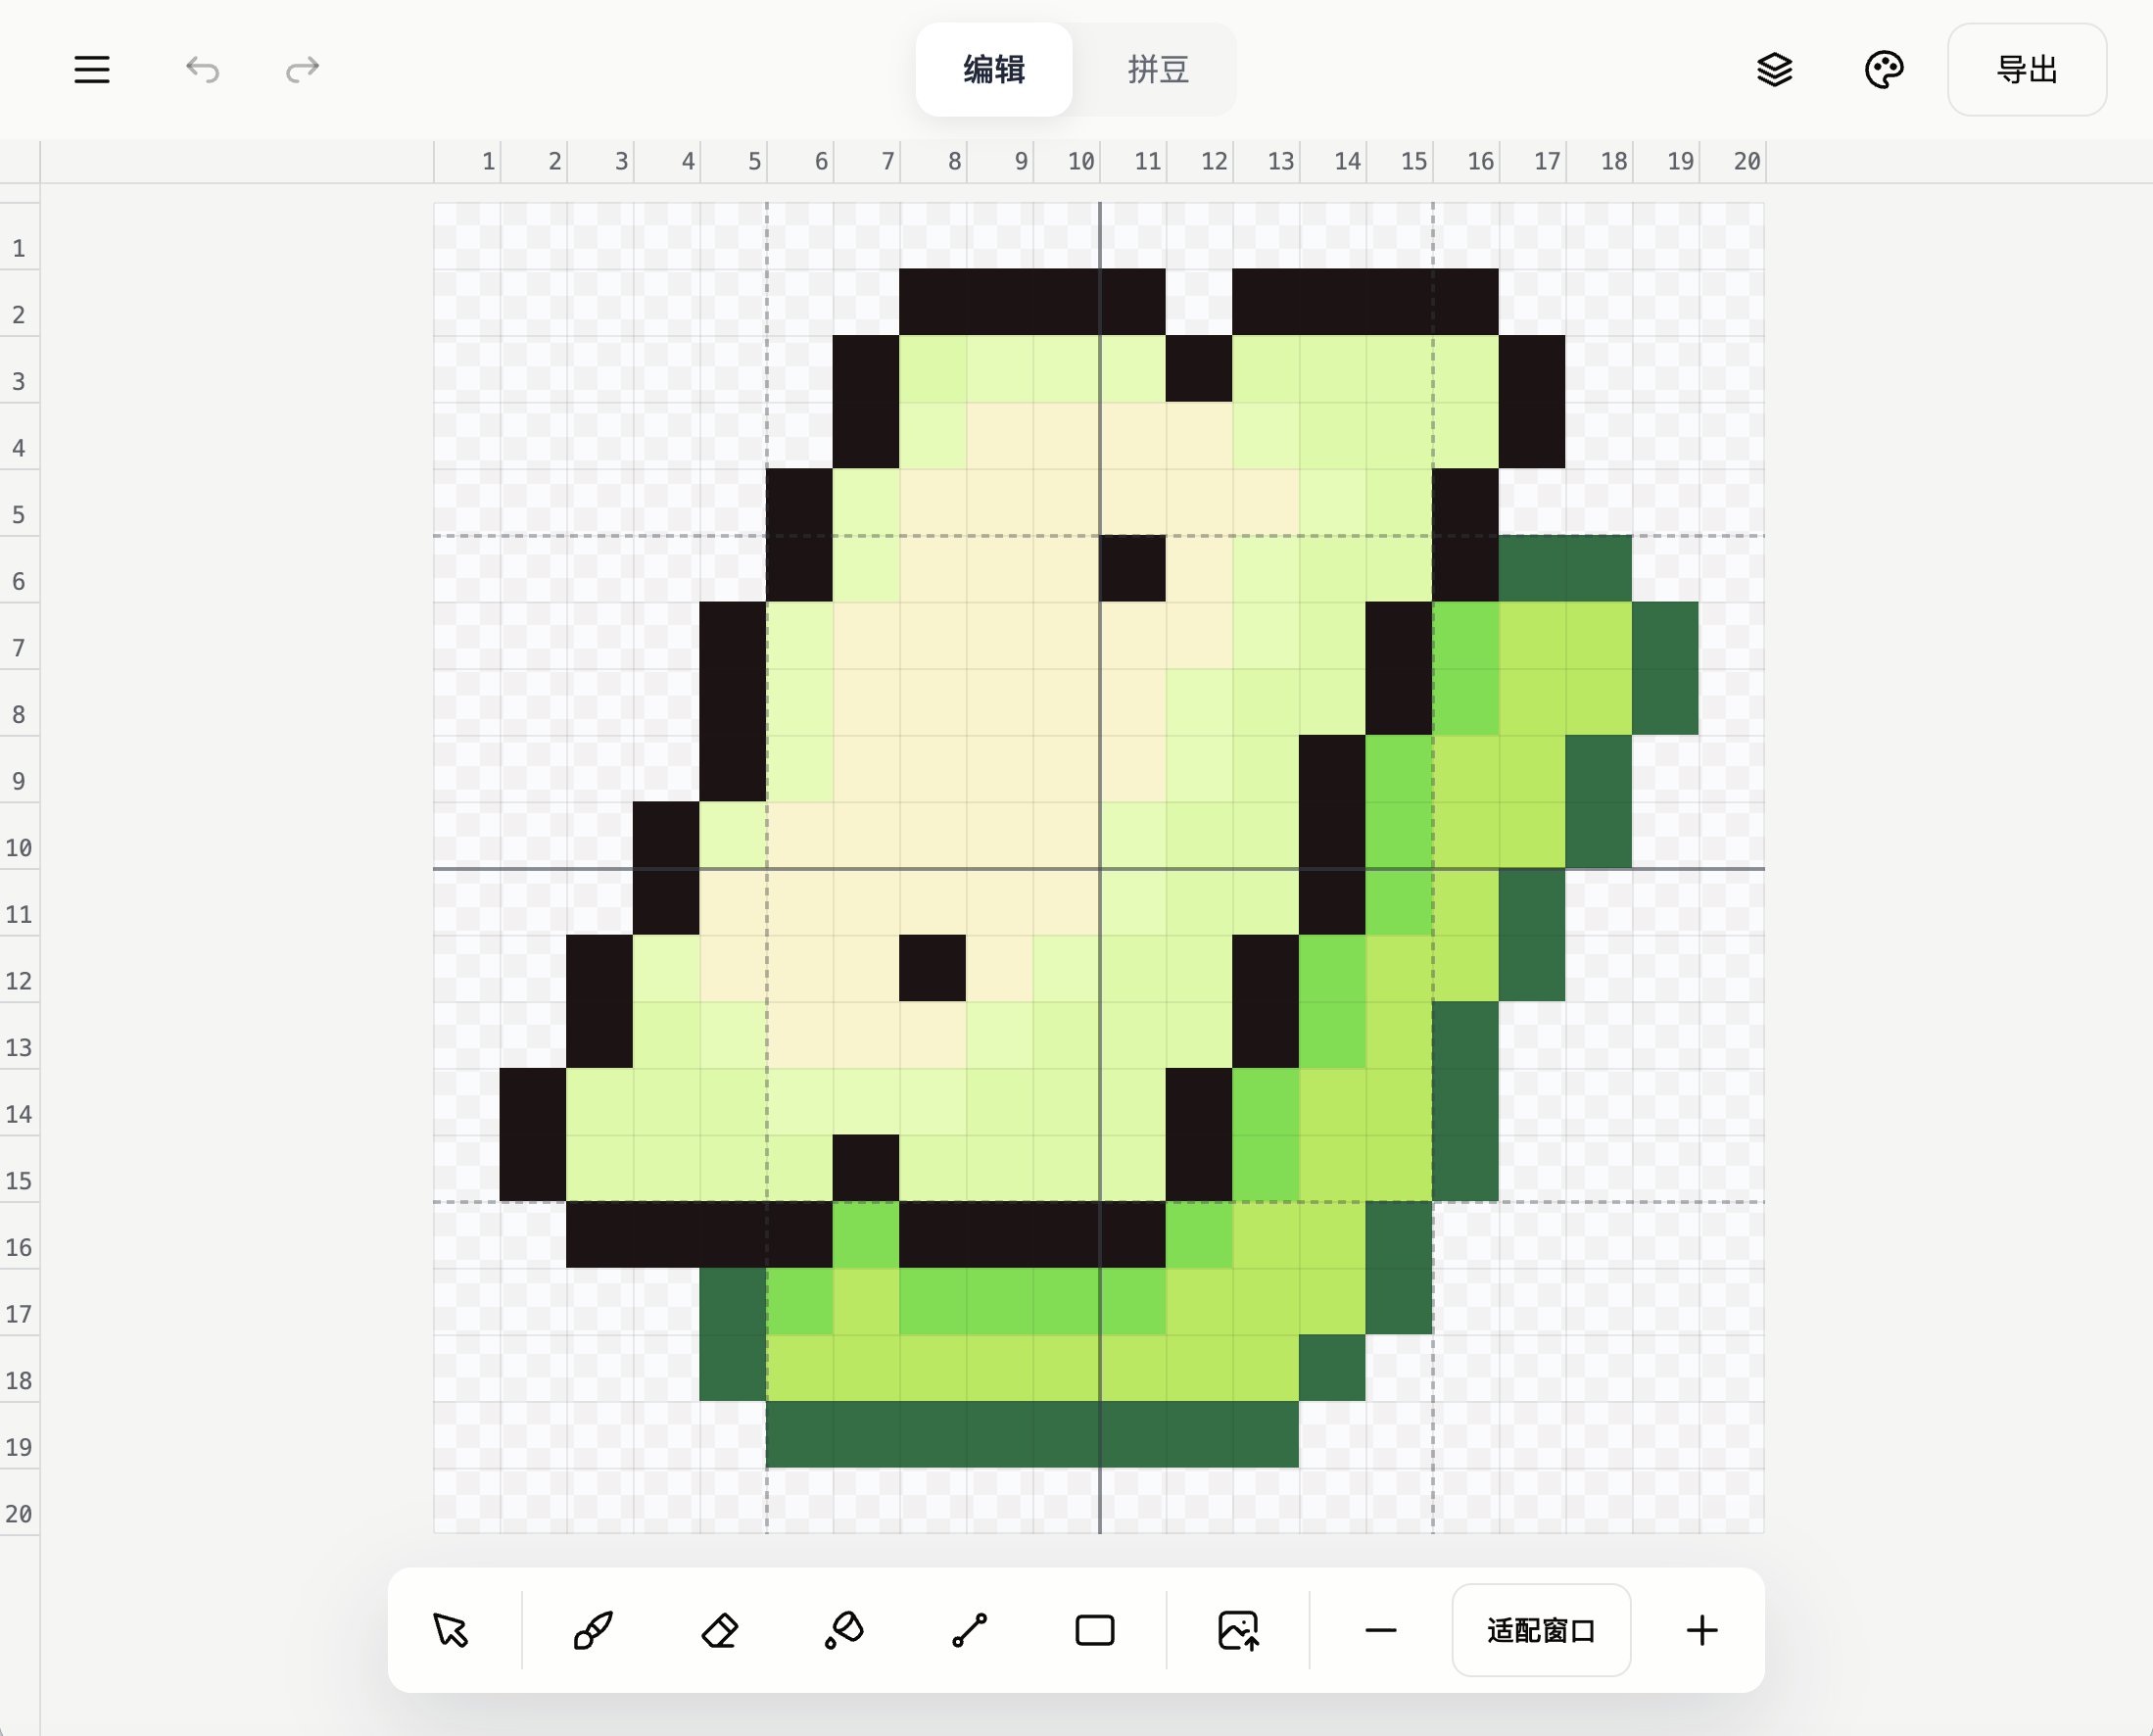
Task: Switch to the 编辑 tab
Action: pyautogui.click(x=994, y=70)
